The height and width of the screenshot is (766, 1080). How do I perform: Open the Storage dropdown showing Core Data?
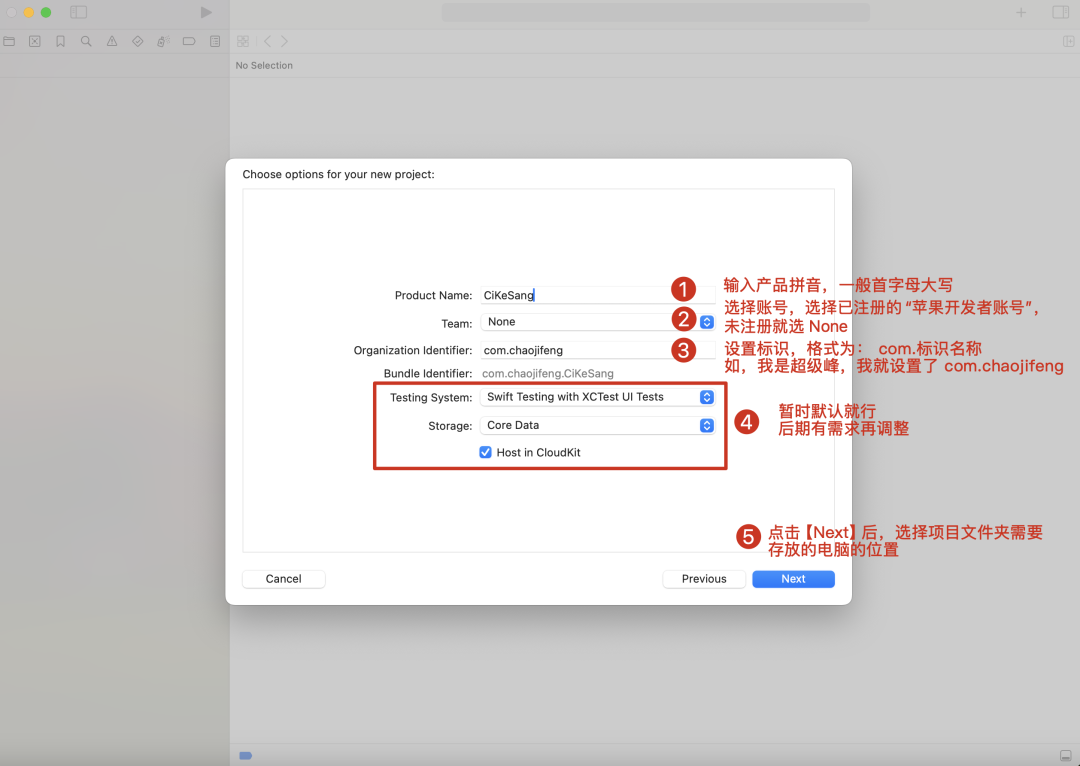tap(597, 425)
